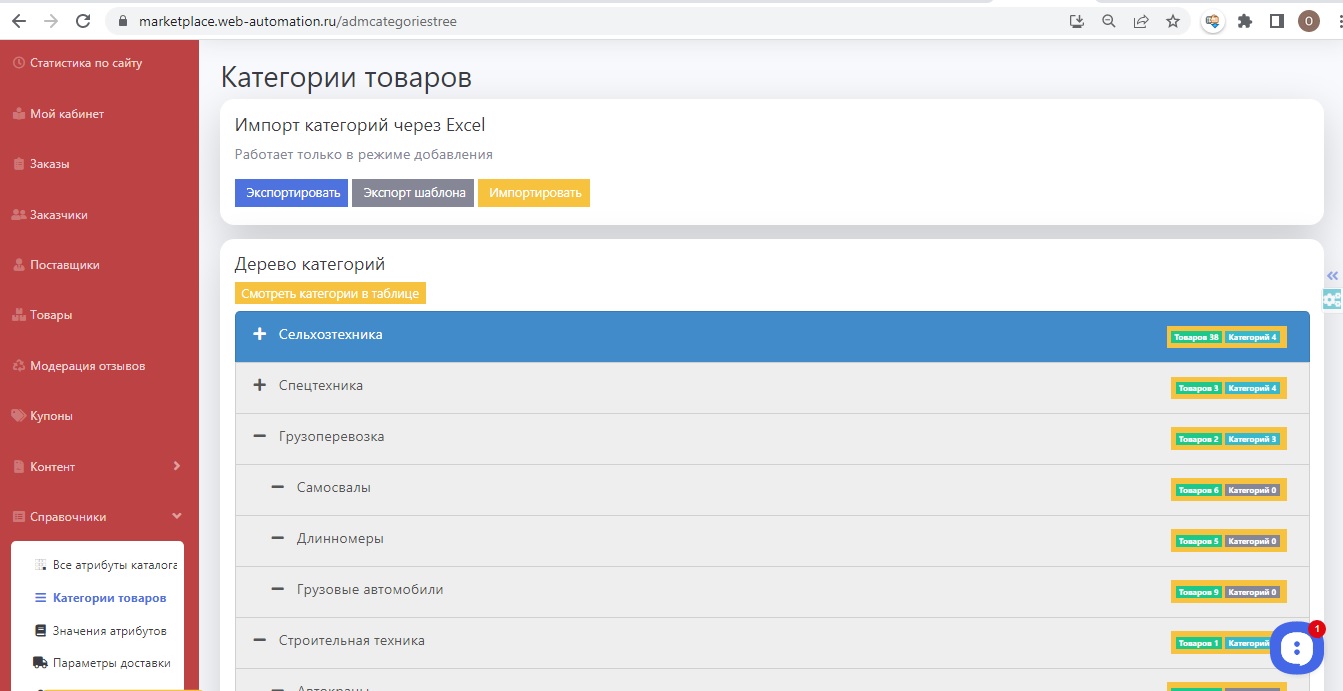Collapse the Строительная техника category
The image size is (1343, 691).
(260, 641)
